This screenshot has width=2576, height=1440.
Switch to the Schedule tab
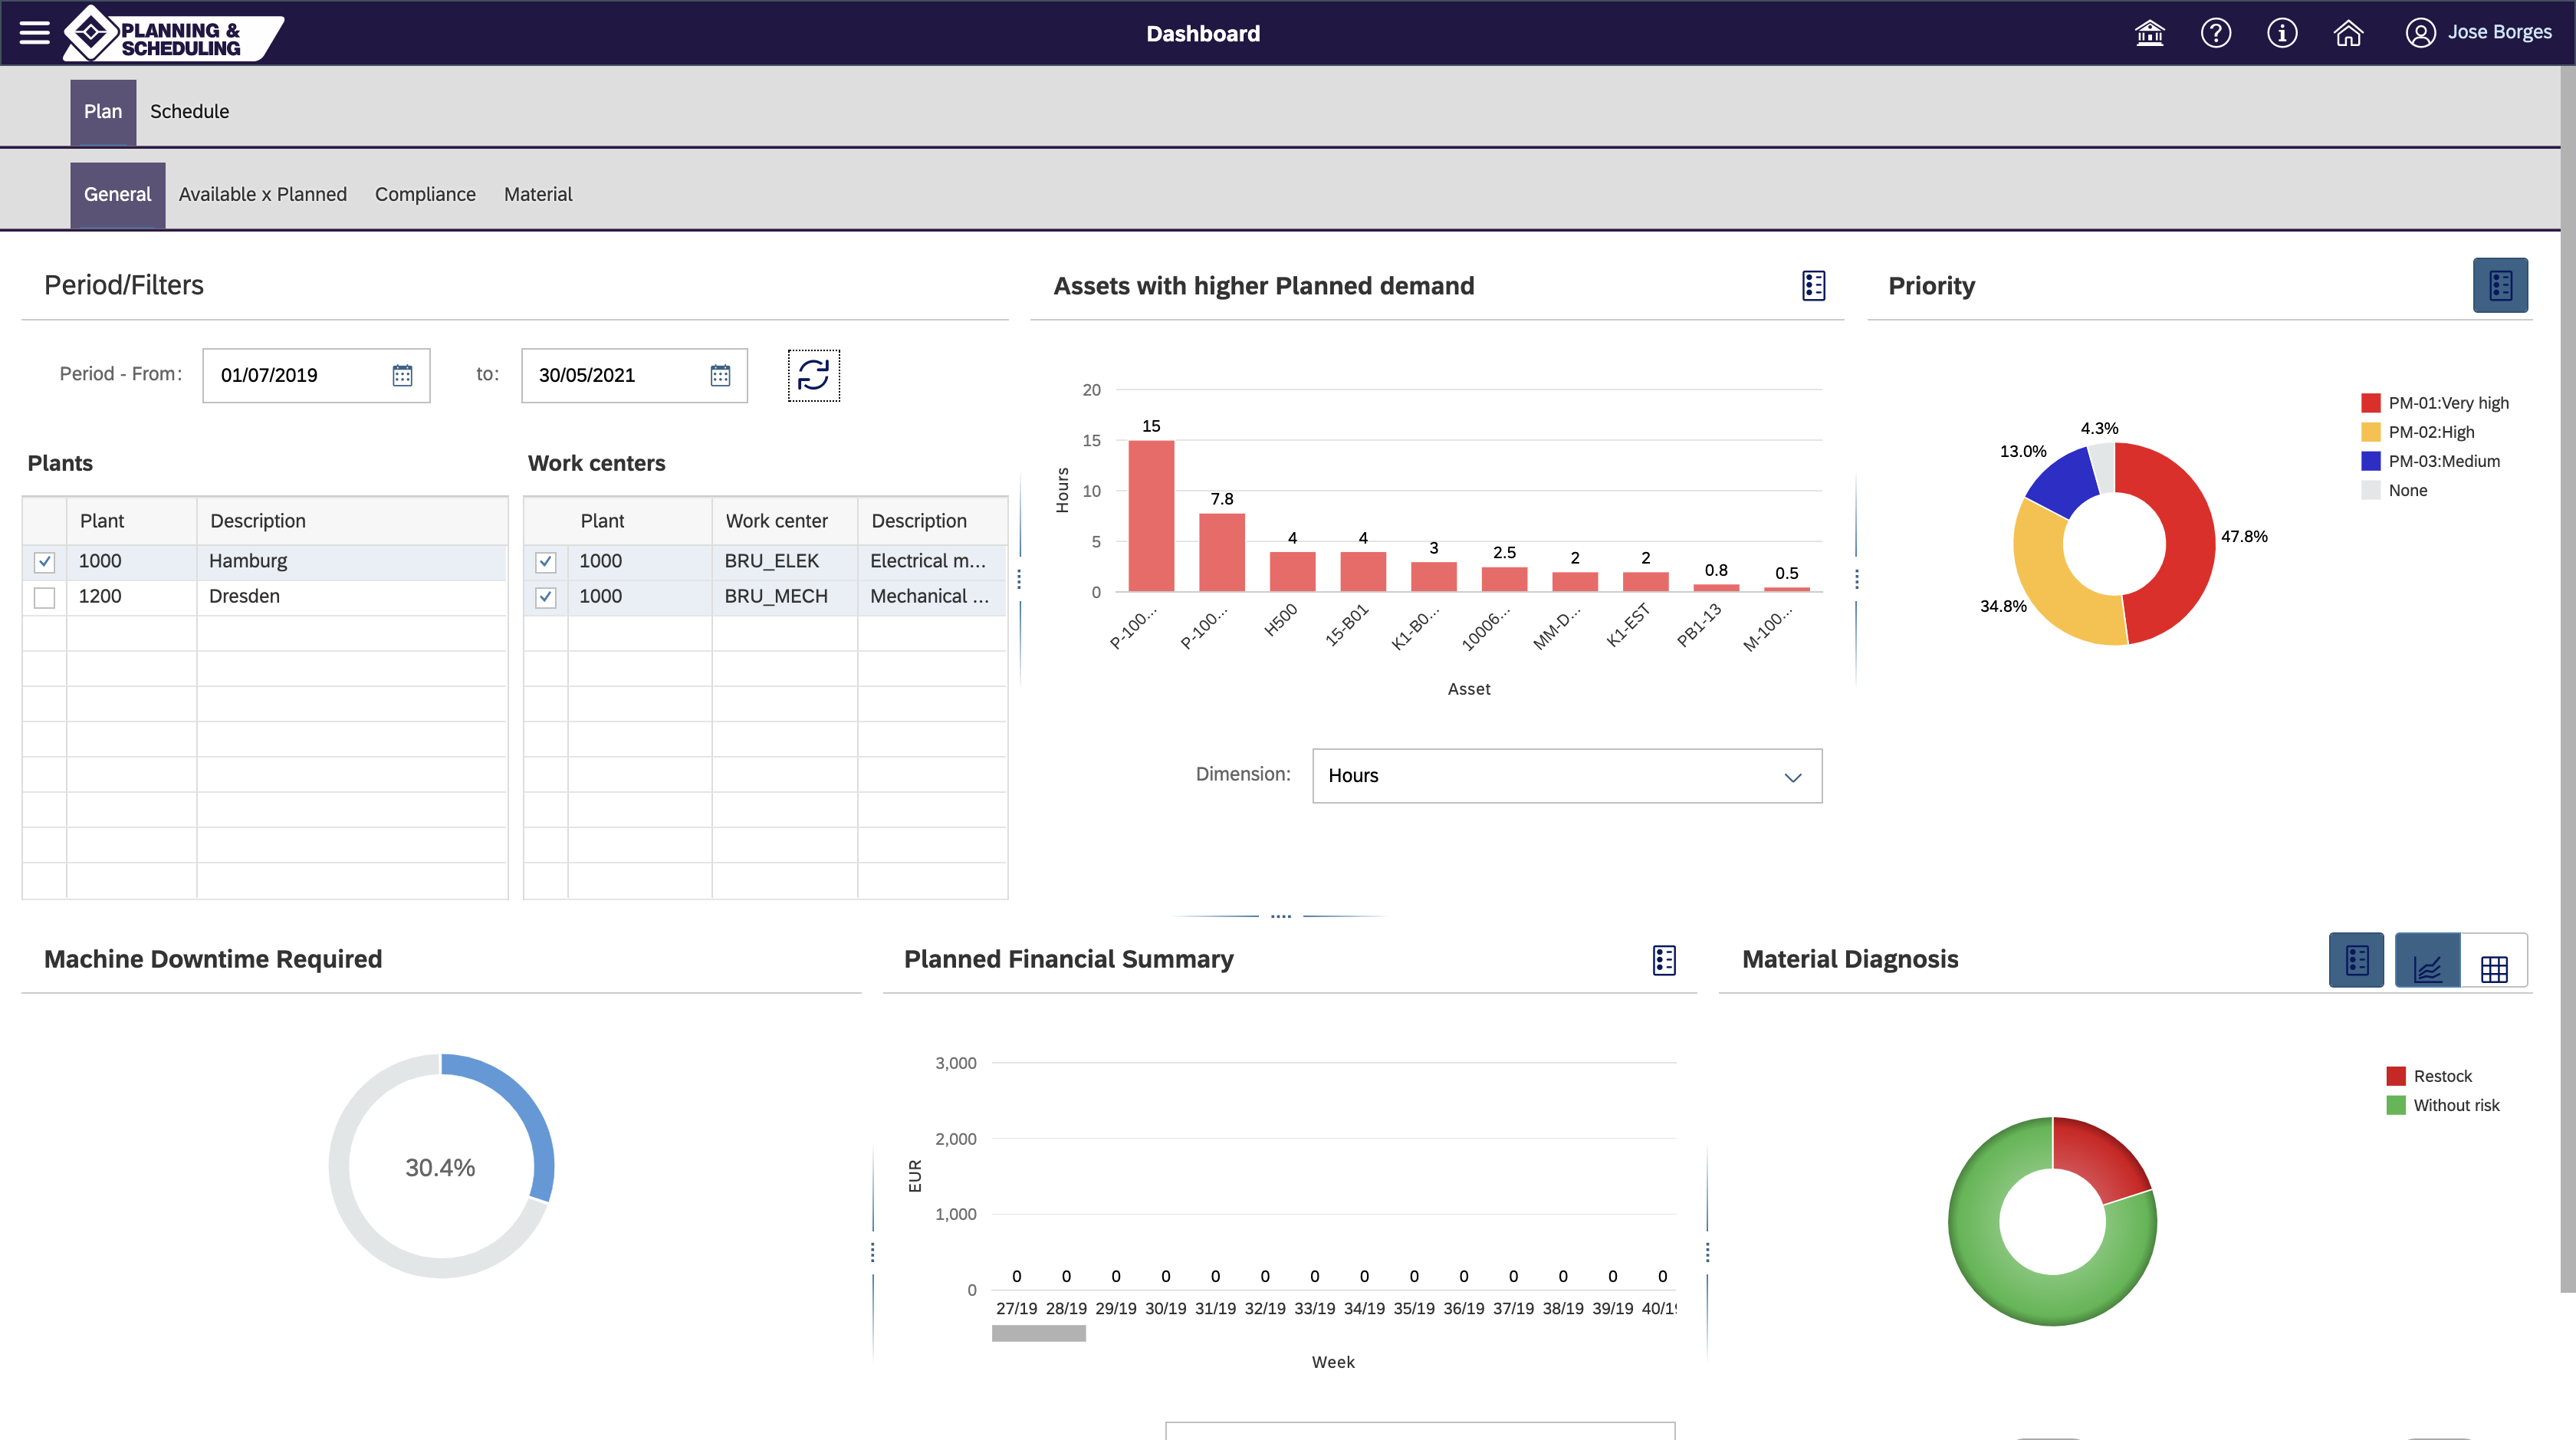tap(189, 111)
